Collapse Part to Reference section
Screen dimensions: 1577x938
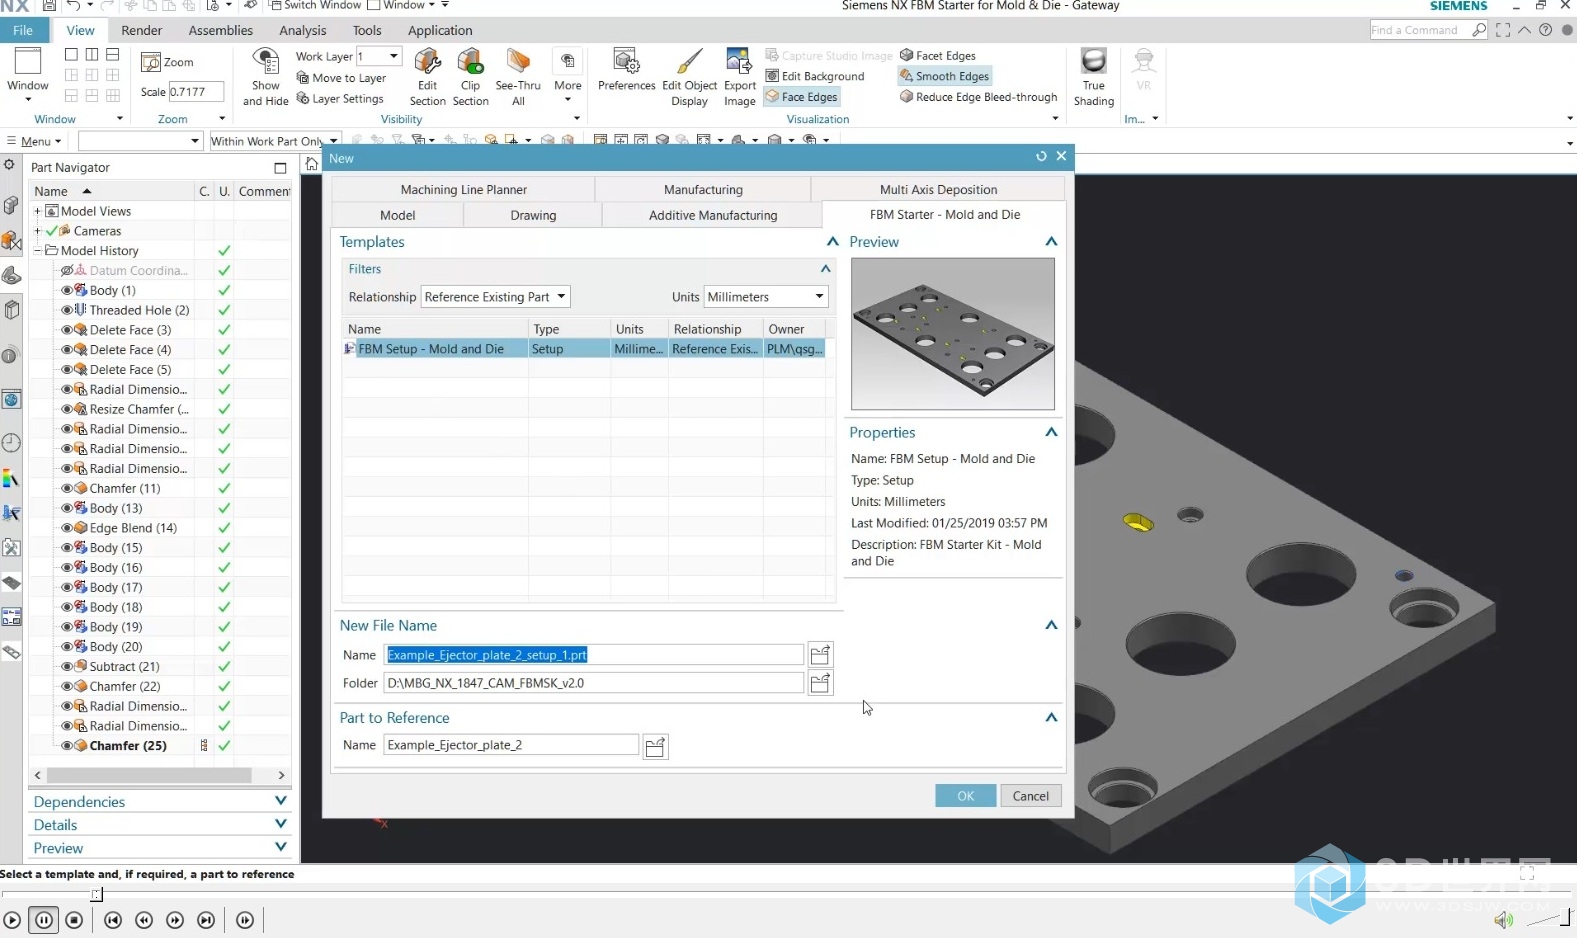1051,718
